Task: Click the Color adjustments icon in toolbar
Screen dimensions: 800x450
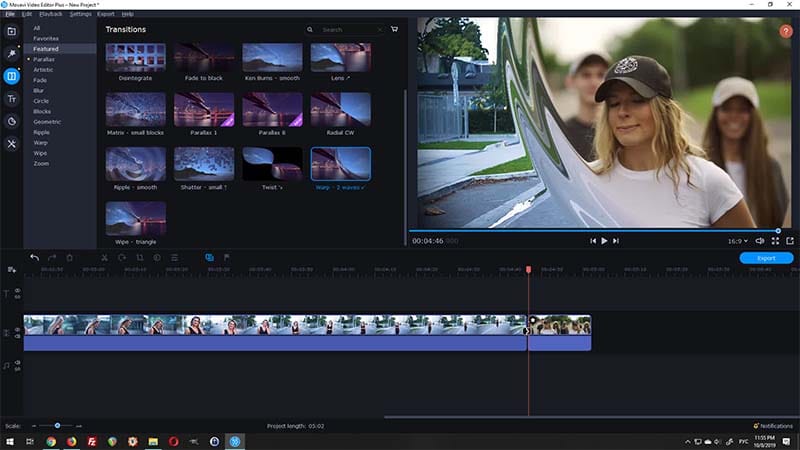Action: (157, 258)
